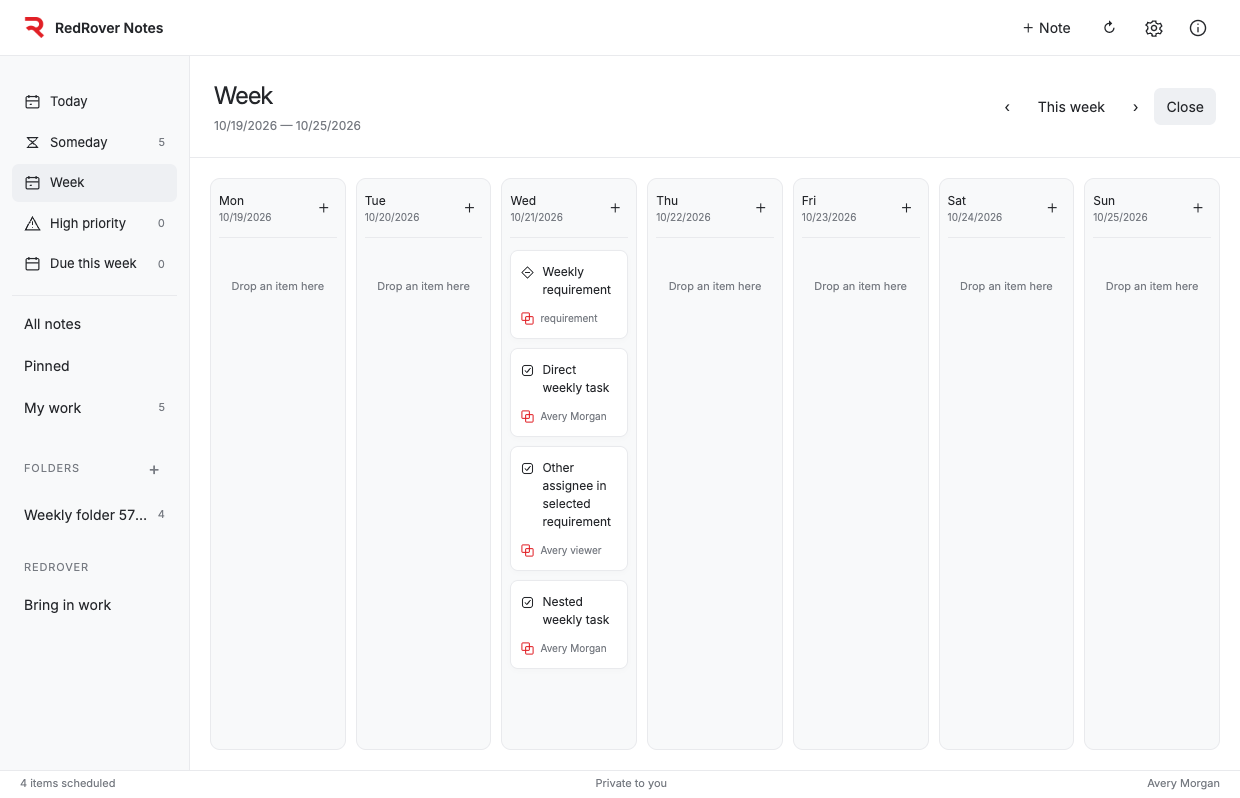This screenshot has height=798, width=1240.
Task: Click red icon beside Avery viewer
Action: click(527, 550)
